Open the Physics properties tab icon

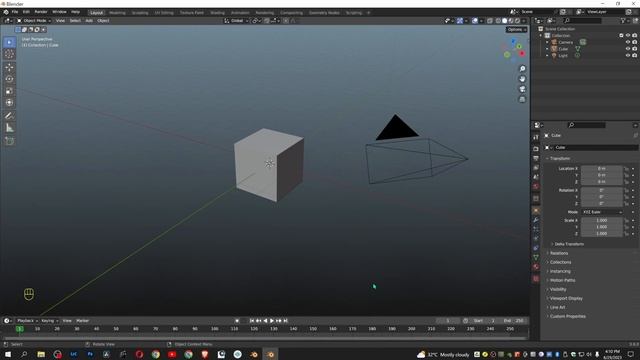(536, 239)
